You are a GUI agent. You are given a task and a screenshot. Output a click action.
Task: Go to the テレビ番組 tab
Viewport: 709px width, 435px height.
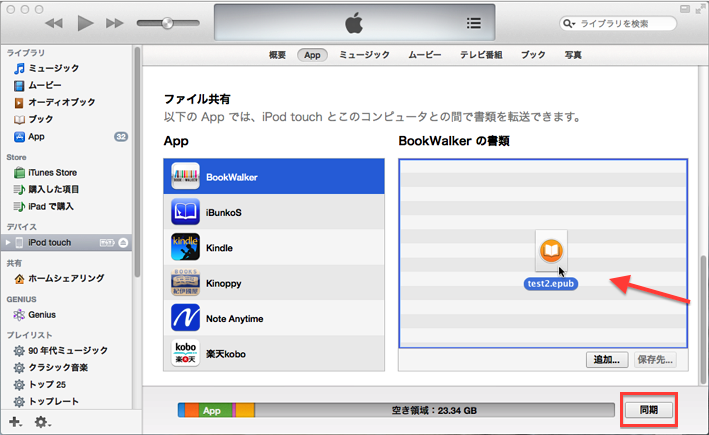[x=481, y=55]
